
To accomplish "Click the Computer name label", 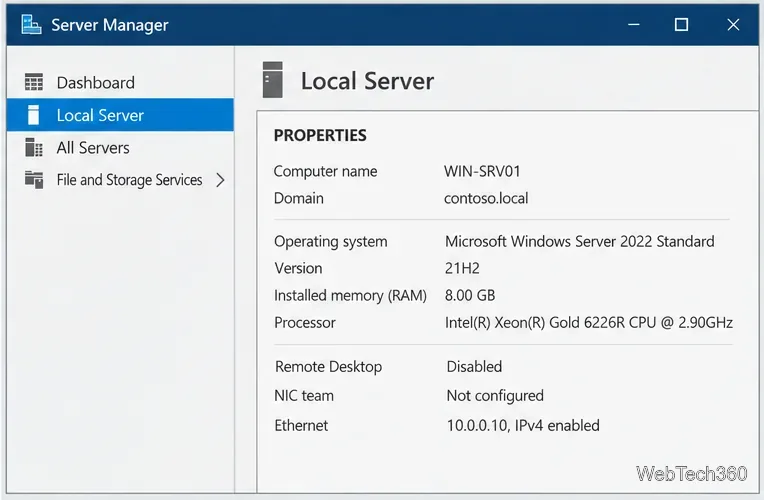I will [x=325, y=172].
